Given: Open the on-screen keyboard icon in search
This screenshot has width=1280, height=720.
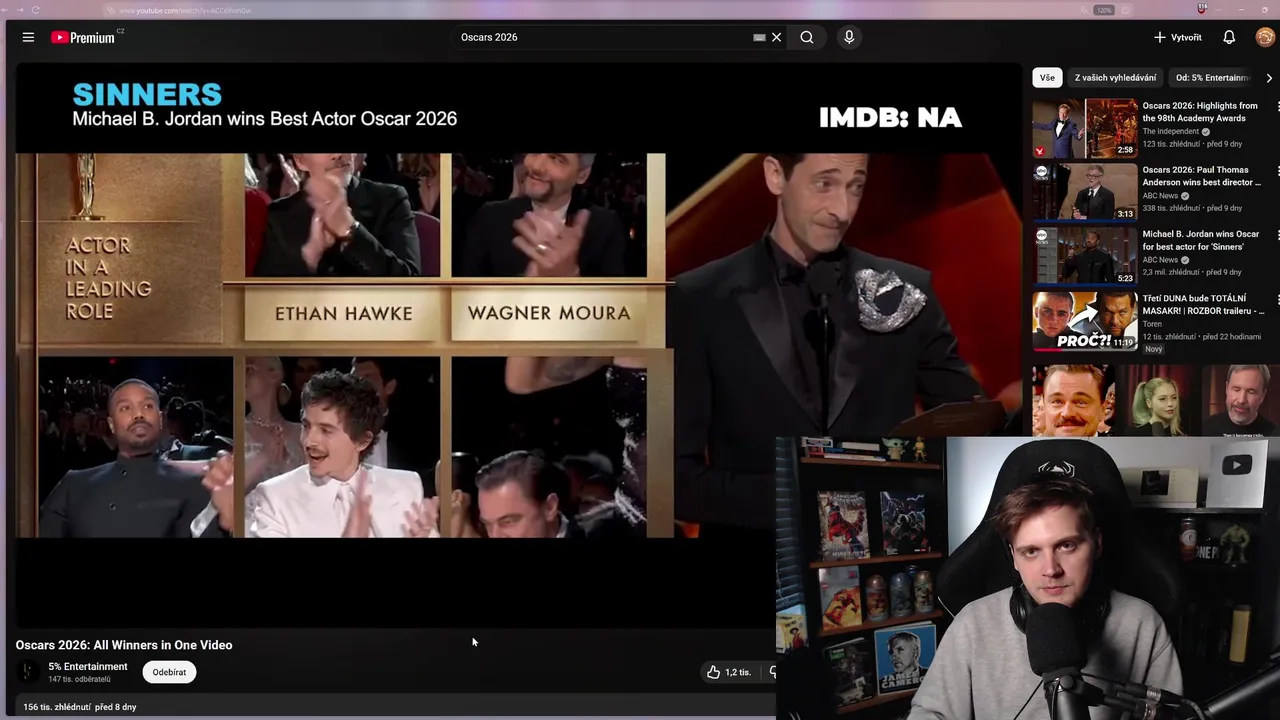Looking at the screenshot, I should pyautogui.click(x=759, y=37).
